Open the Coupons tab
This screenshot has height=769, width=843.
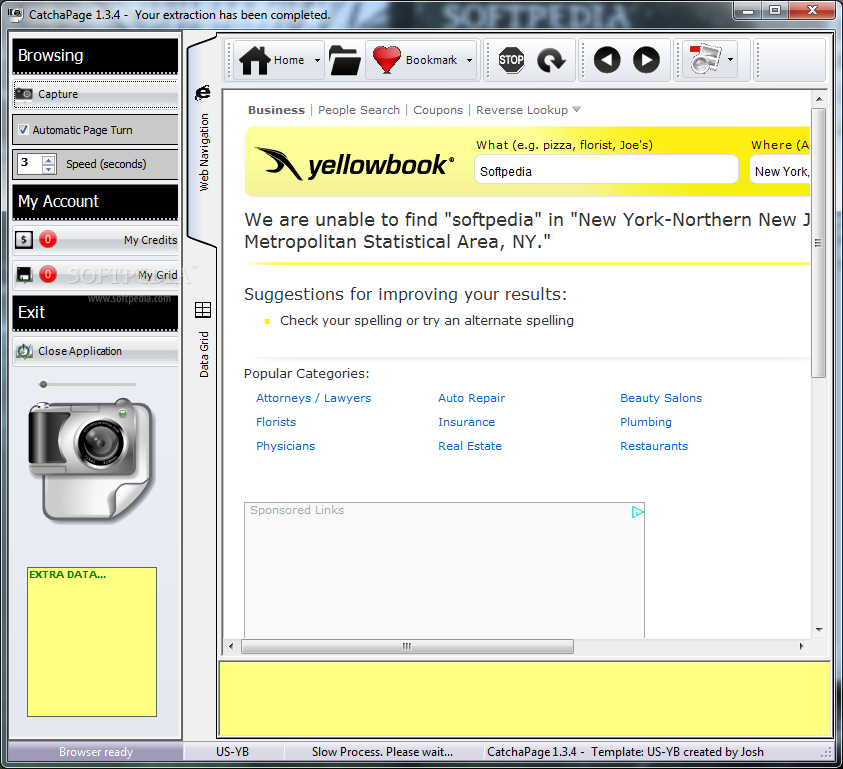click(x=438, y=110)
